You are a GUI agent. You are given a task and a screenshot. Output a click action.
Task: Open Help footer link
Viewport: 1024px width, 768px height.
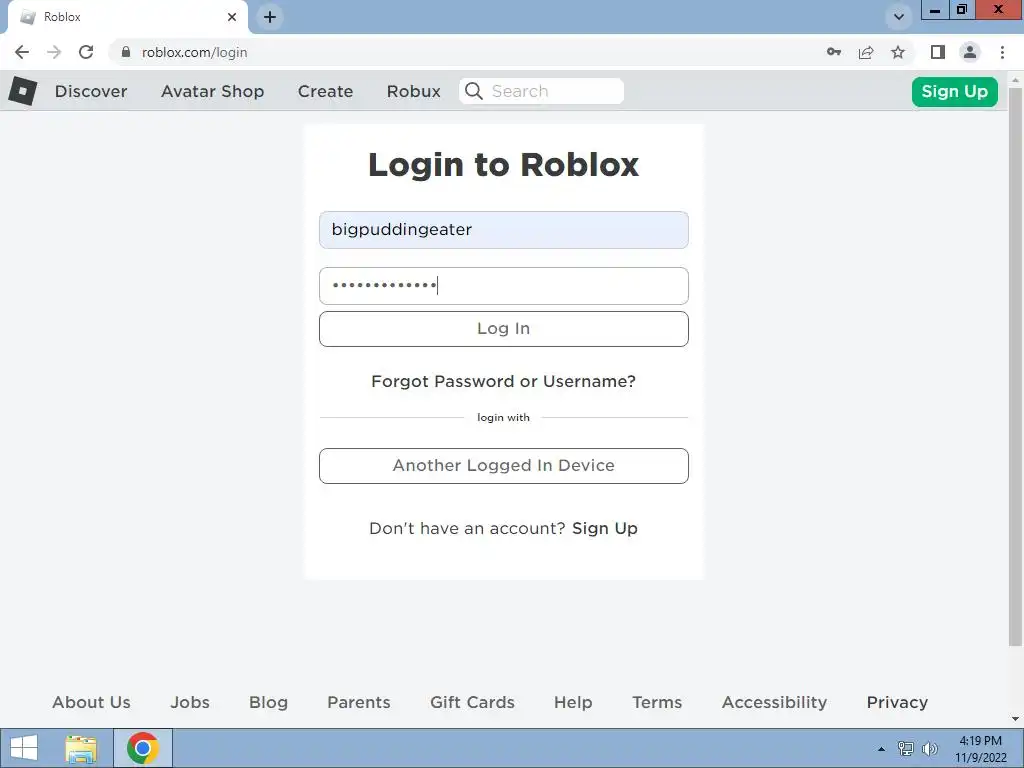point(573,702)
